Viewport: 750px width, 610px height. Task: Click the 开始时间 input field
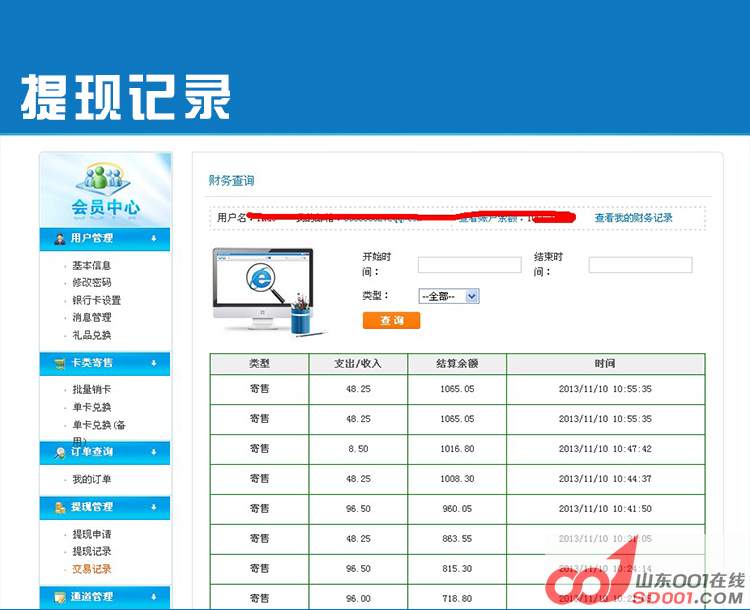[469, 265]
